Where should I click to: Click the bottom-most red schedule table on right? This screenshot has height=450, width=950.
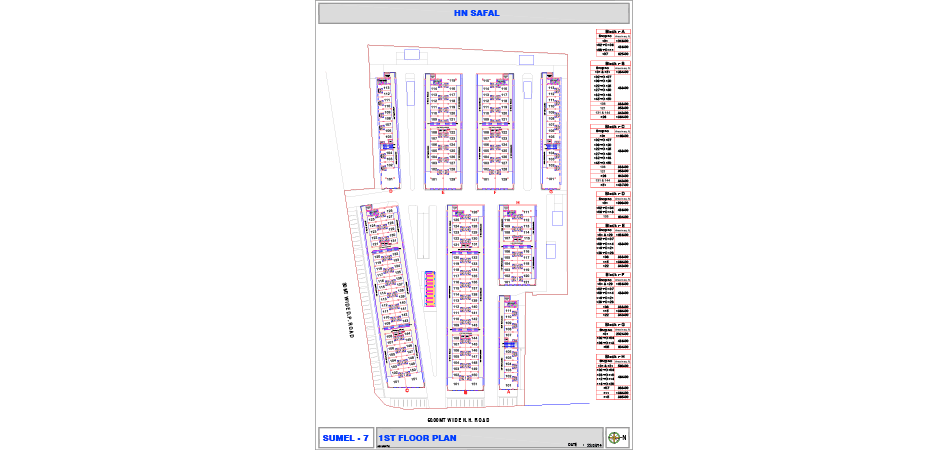(x=612, y=376)
